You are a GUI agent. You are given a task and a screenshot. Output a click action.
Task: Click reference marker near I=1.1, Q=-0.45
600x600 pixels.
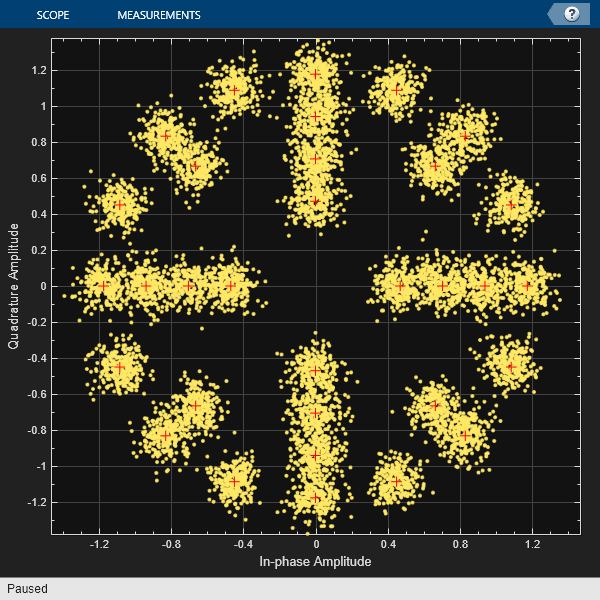tap(511, 366)
